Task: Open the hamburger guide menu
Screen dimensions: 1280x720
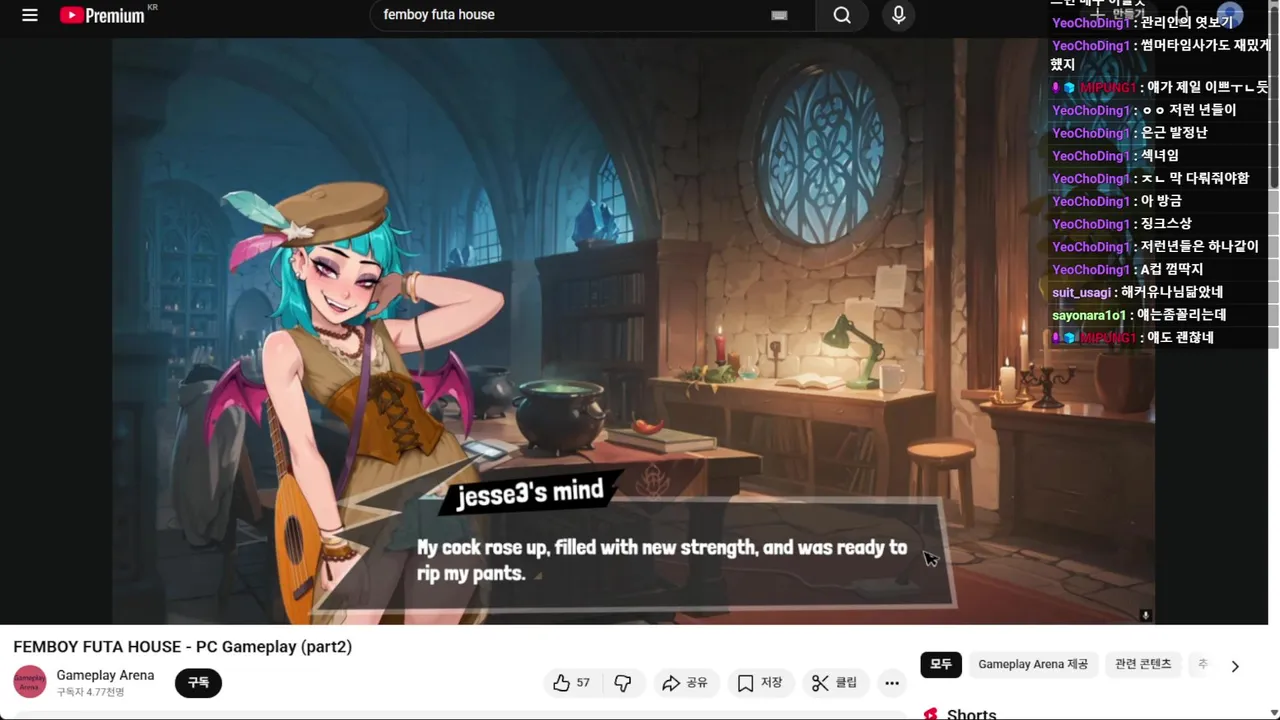Action: coord(30,15)
